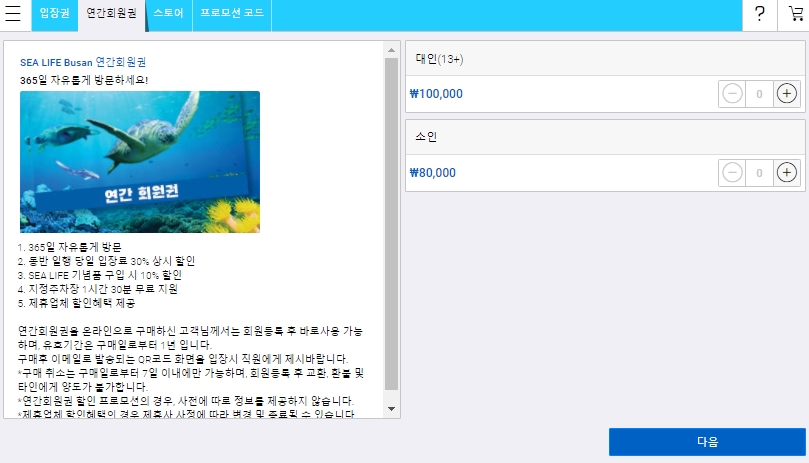Decrease 소인 ticket quantity
The image size is (809, 463).
coord(732,173)
